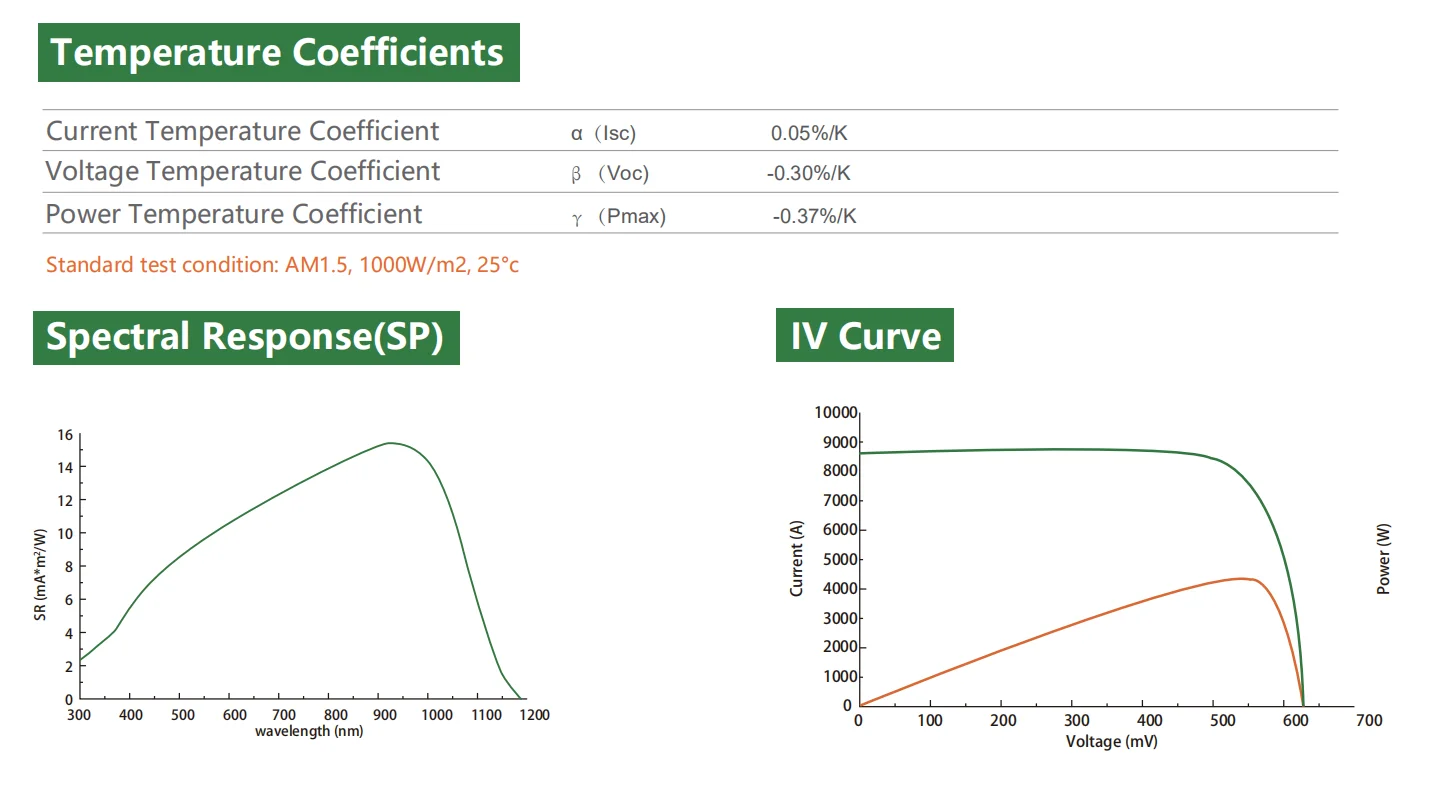1442x806 pixels.
Task: Select the Power Temperature Coefficient row label
Action: [x=234, y=214]
